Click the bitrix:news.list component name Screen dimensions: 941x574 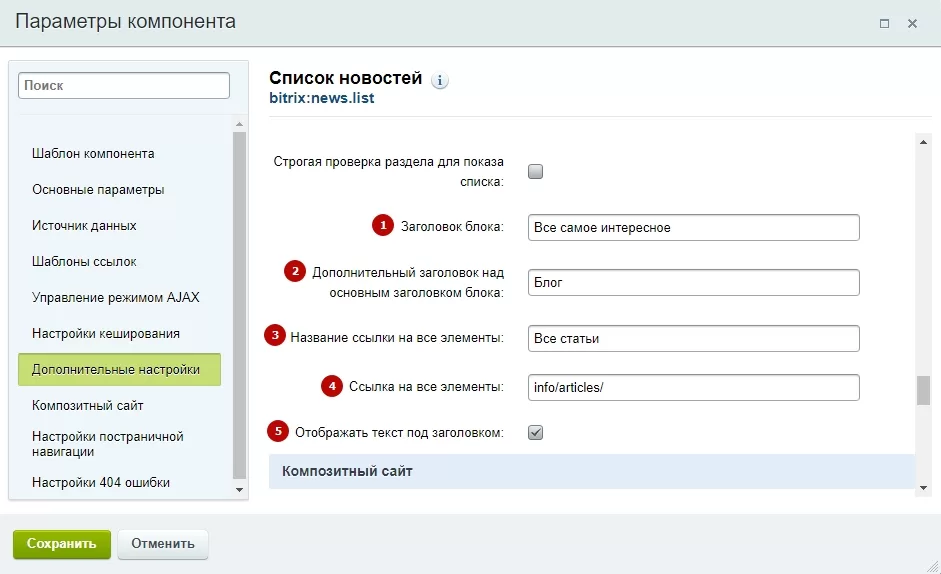[322, 98]
